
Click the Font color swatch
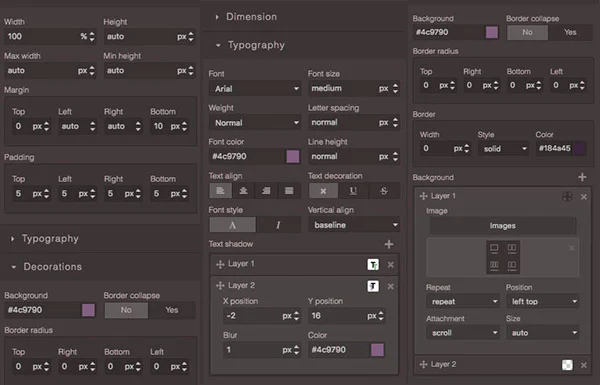click(x=293, y=157)
